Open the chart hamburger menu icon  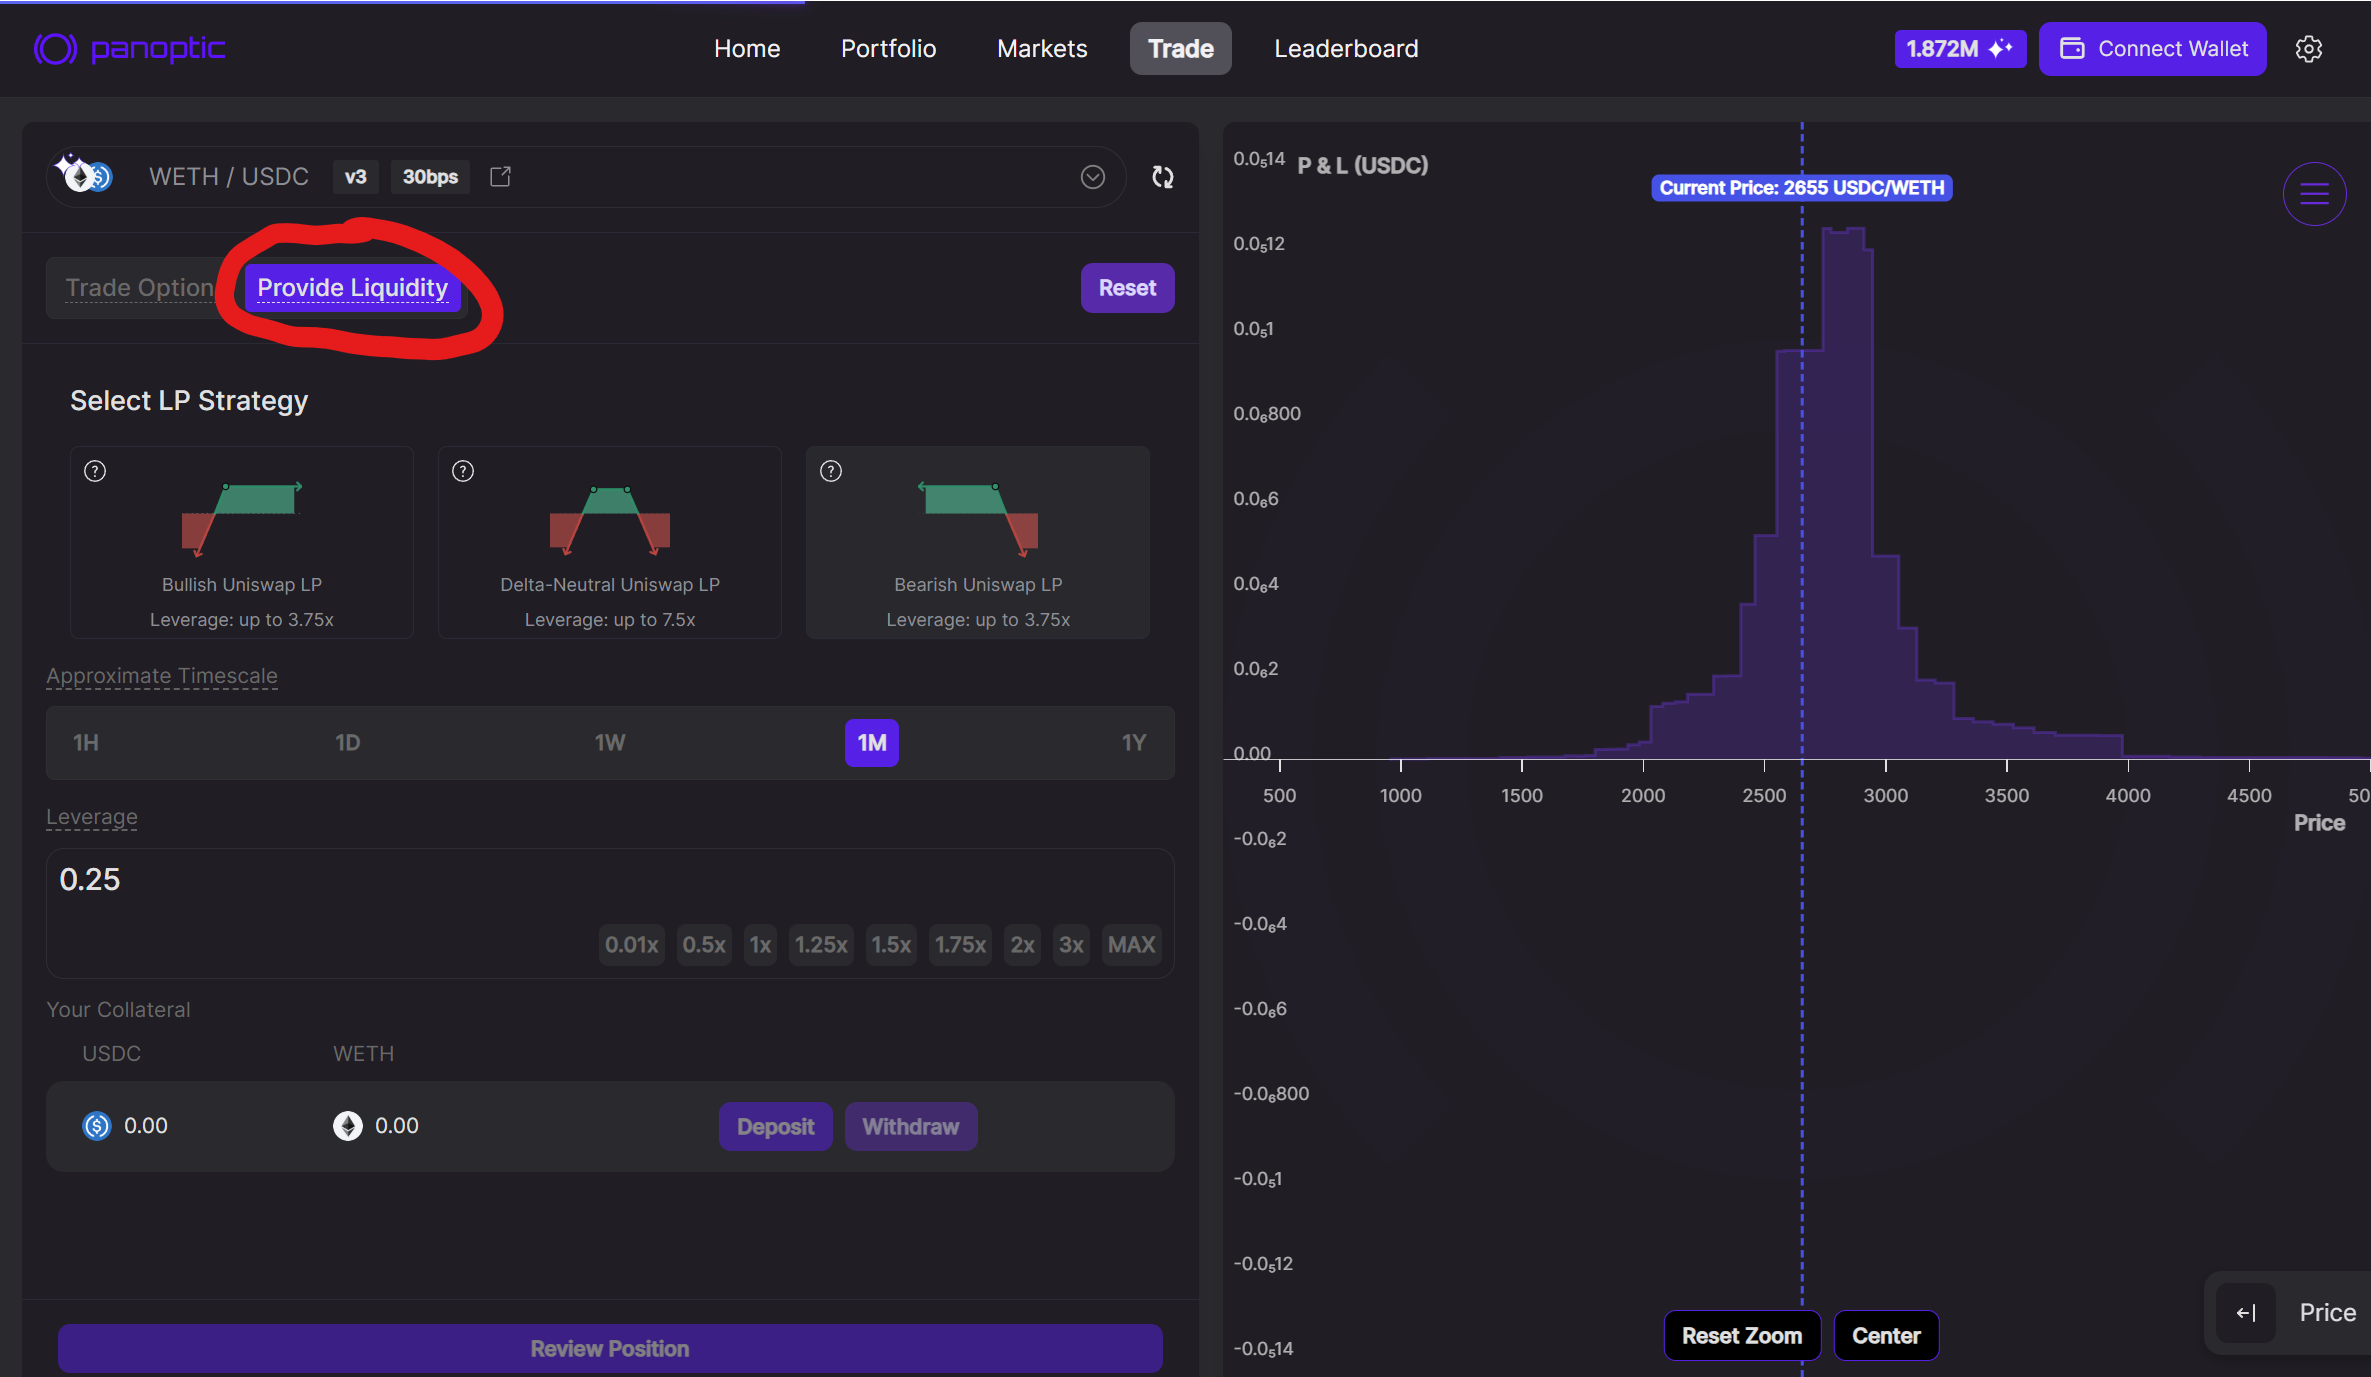2314,194
